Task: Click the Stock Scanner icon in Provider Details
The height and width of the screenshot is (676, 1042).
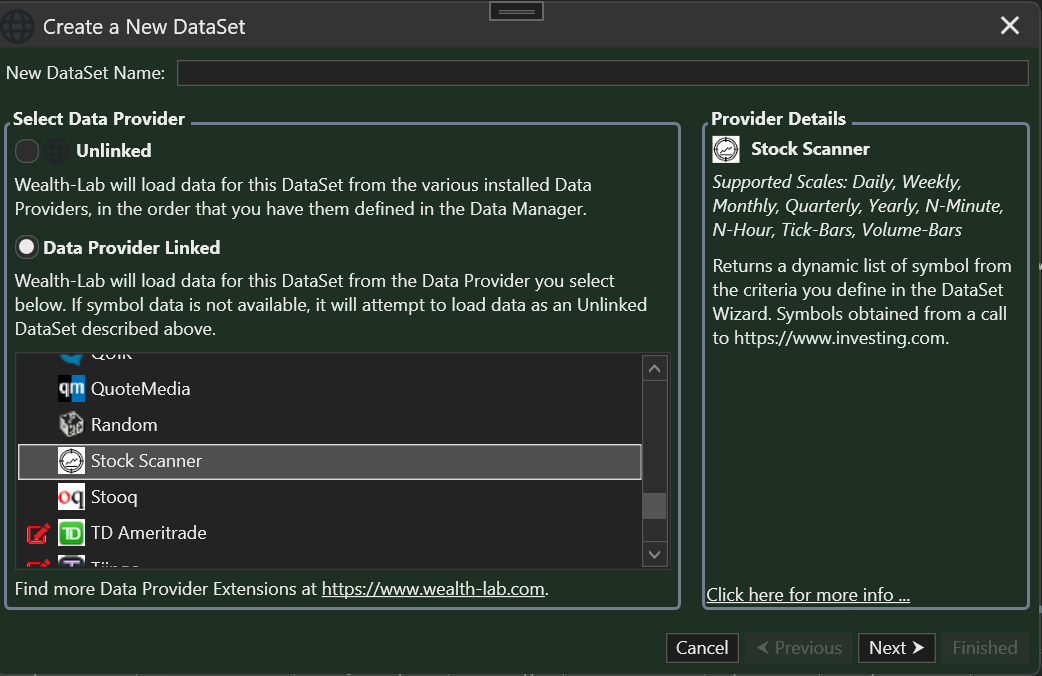Action: (x=726, y=149)
